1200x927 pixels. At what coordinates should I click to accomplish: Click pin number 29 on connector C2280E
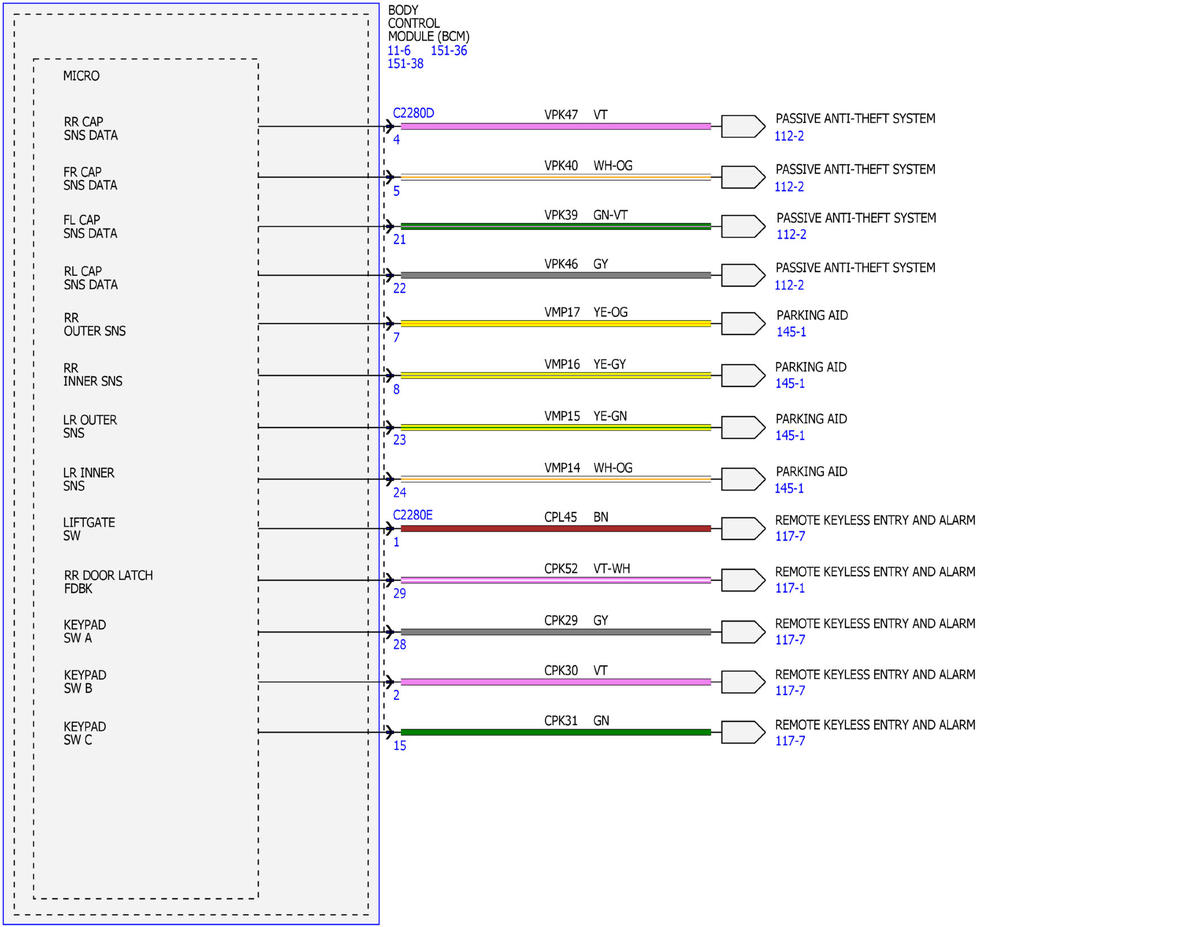[x=400, y=594]
